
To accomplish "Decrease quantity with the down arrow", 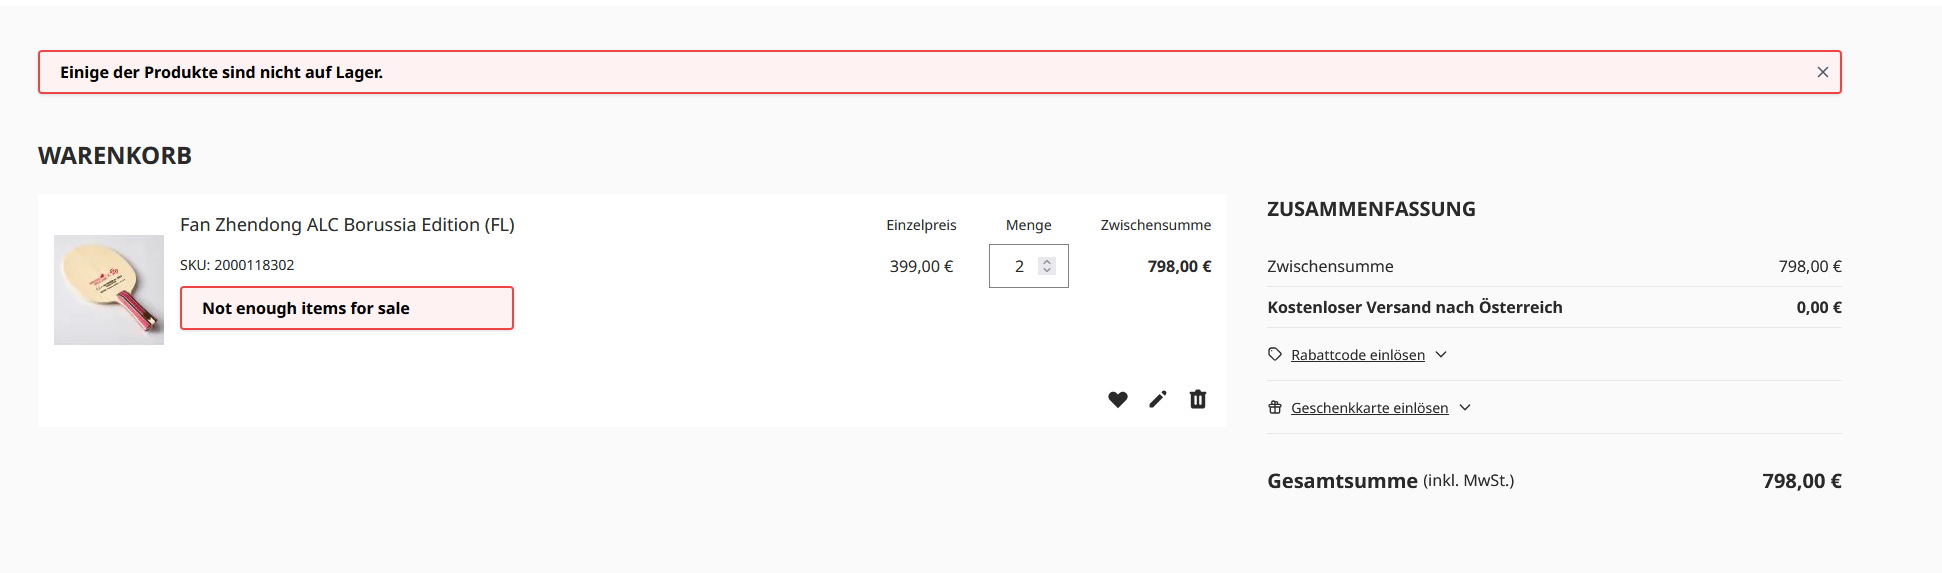I will click(x=1047, y=270).
